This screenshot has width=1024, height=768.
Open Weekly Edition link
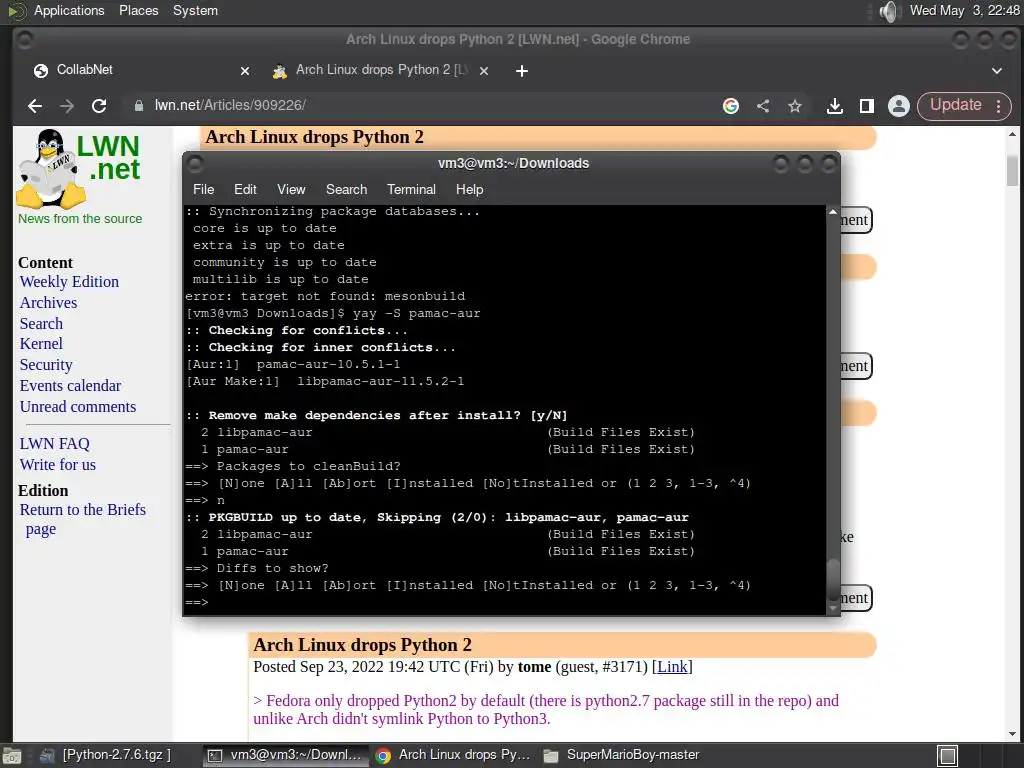(x=69, y=281)
